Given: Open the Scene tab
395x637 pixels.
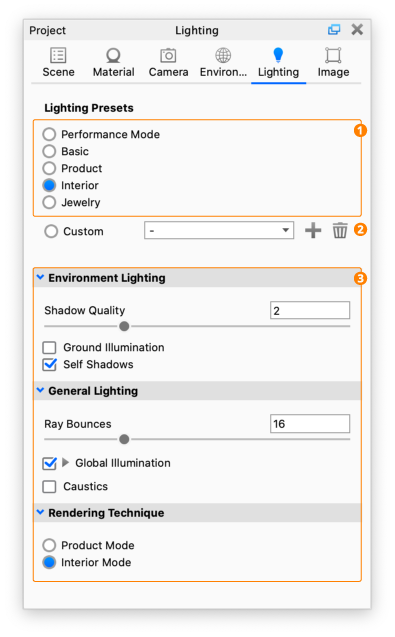Looking at the screenshot, I should (59, 62).
